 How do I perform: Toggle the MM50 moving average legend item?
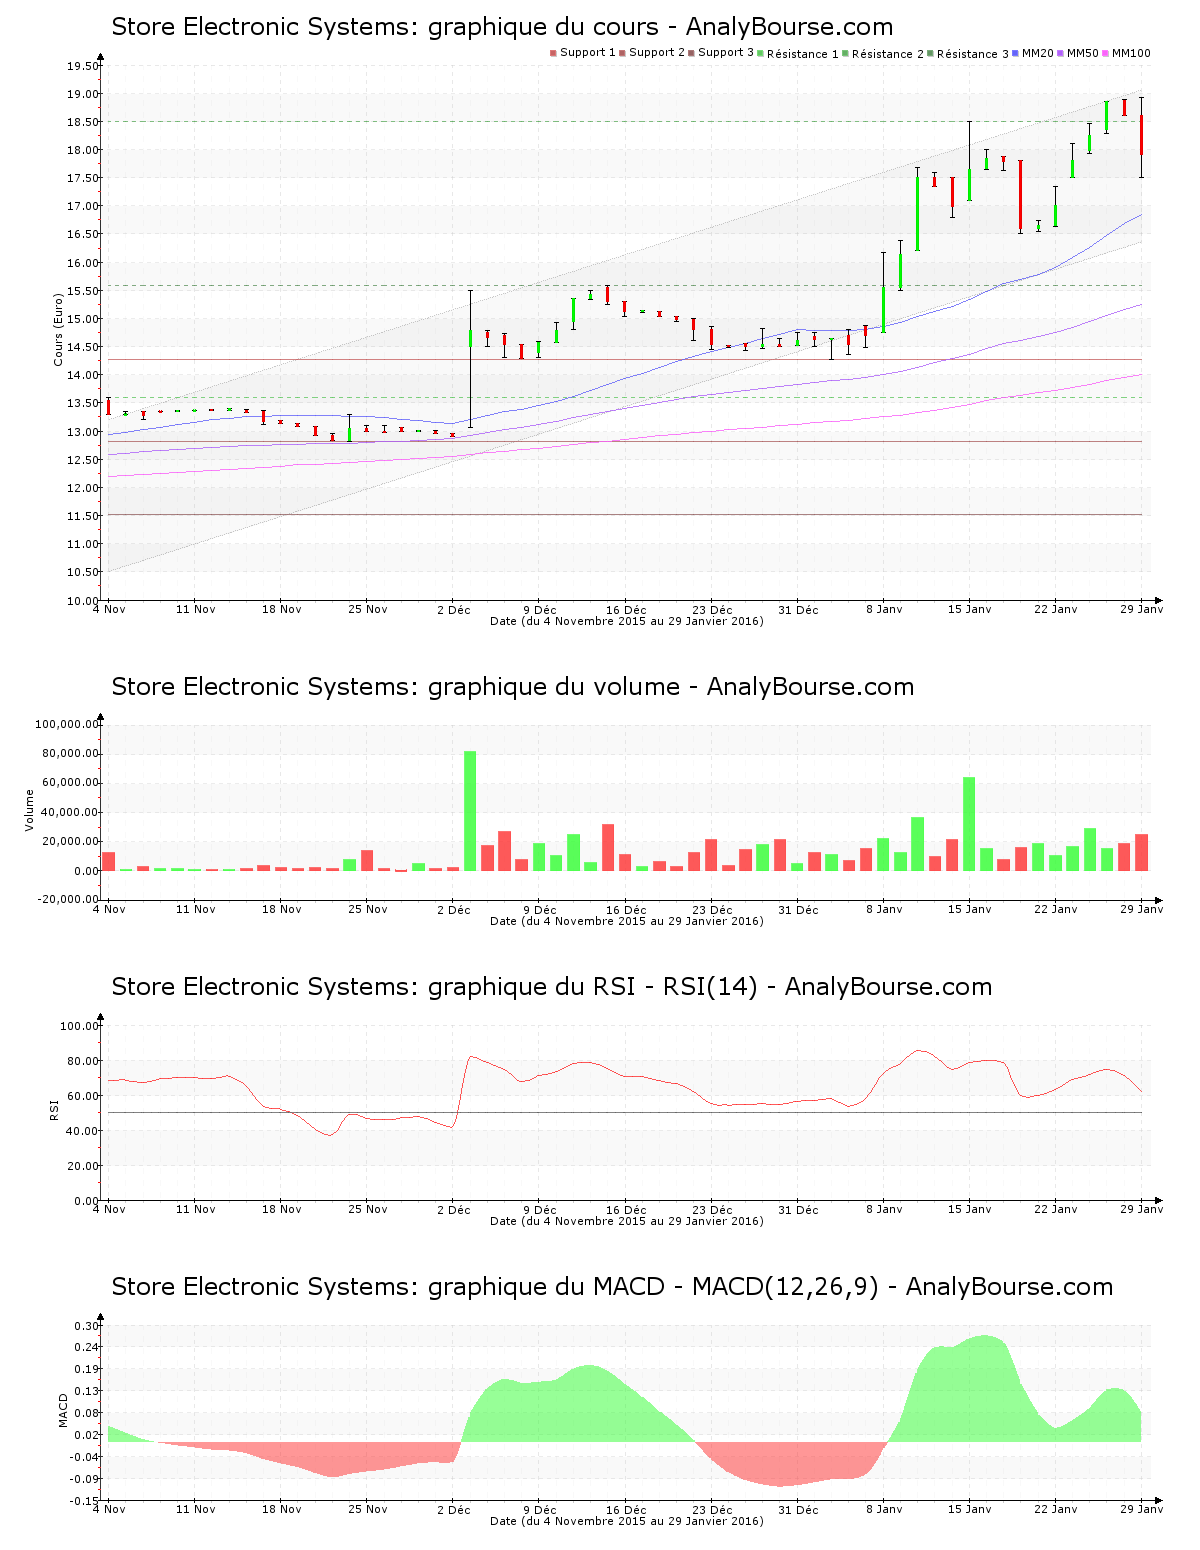(x=1082, y=53)
